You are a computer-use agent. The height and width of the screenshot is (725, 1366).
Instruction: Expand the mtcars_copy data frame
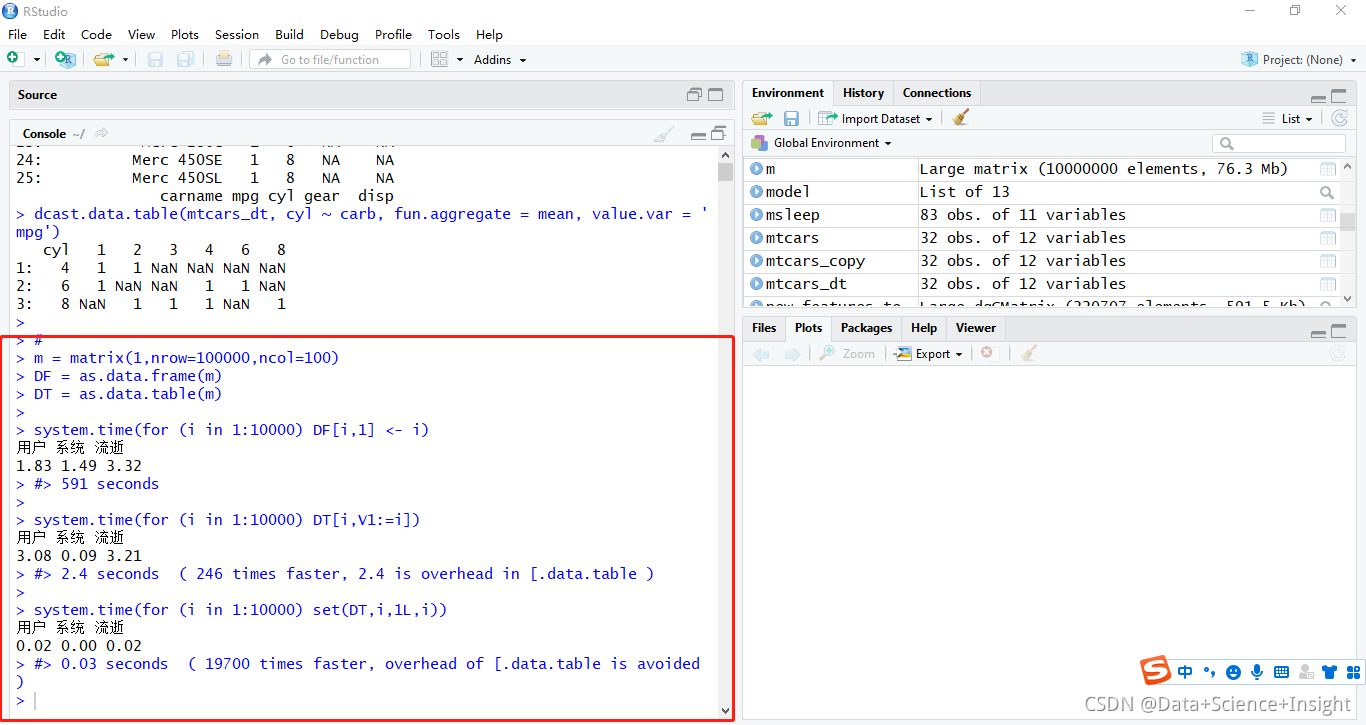pos(757,261)
